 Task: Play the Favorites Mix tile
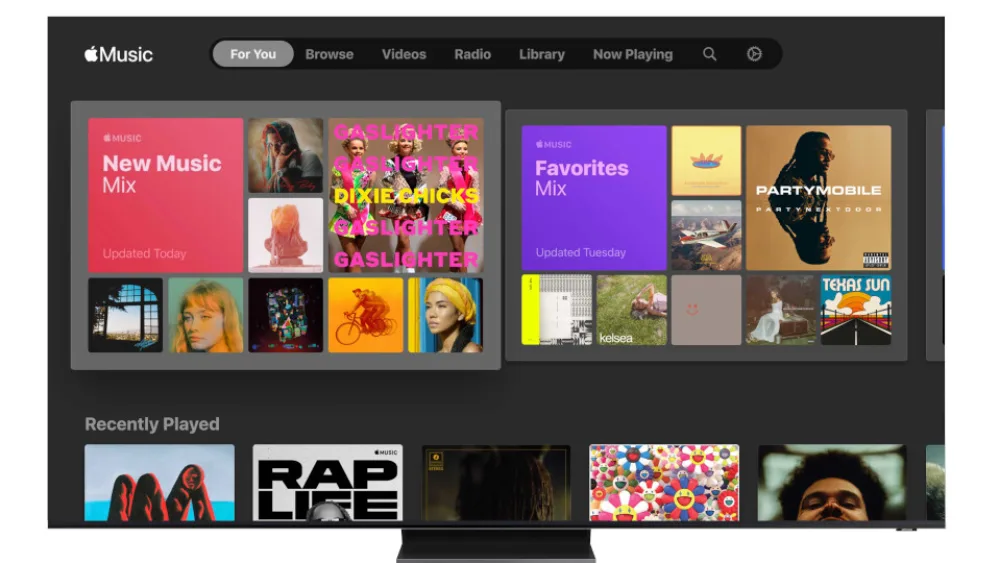(x=594, y=198)
